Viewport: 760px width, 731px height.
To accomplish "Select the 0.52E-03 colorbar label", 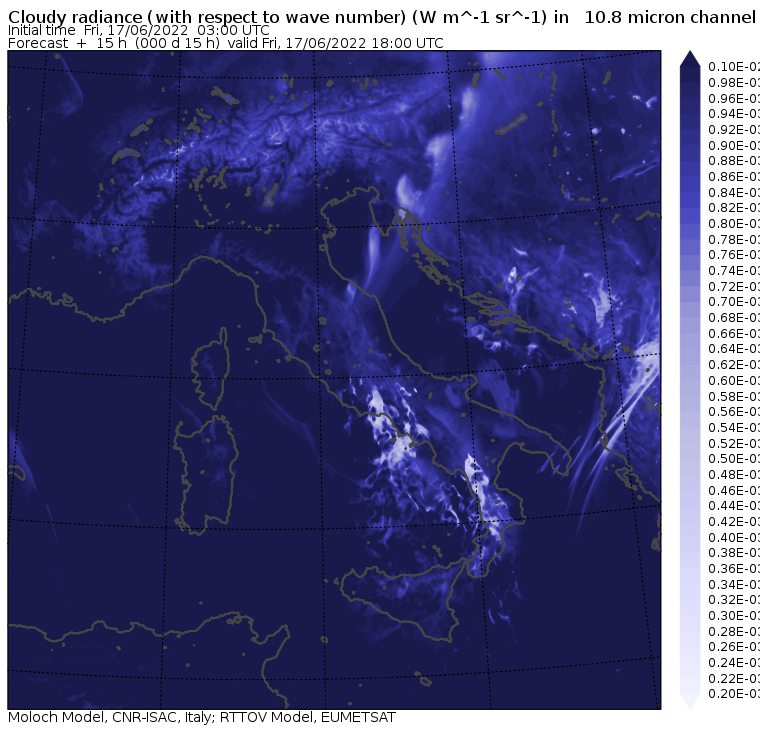I will point(734,443).
